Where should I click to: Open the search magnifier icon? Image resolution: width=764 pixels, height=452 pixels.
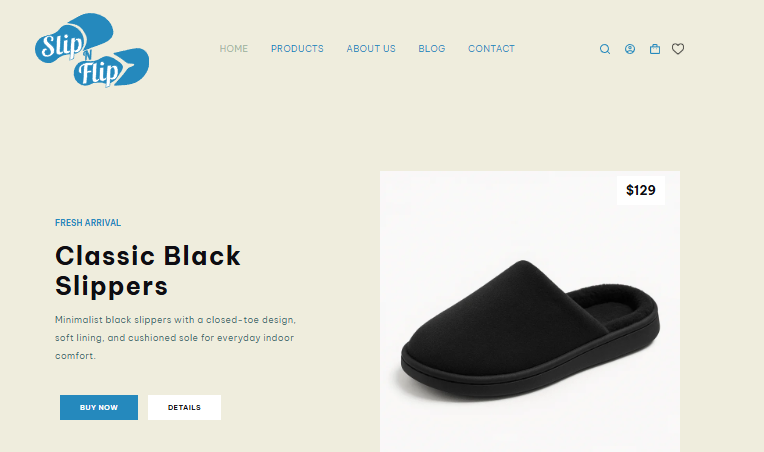point(605,49)
